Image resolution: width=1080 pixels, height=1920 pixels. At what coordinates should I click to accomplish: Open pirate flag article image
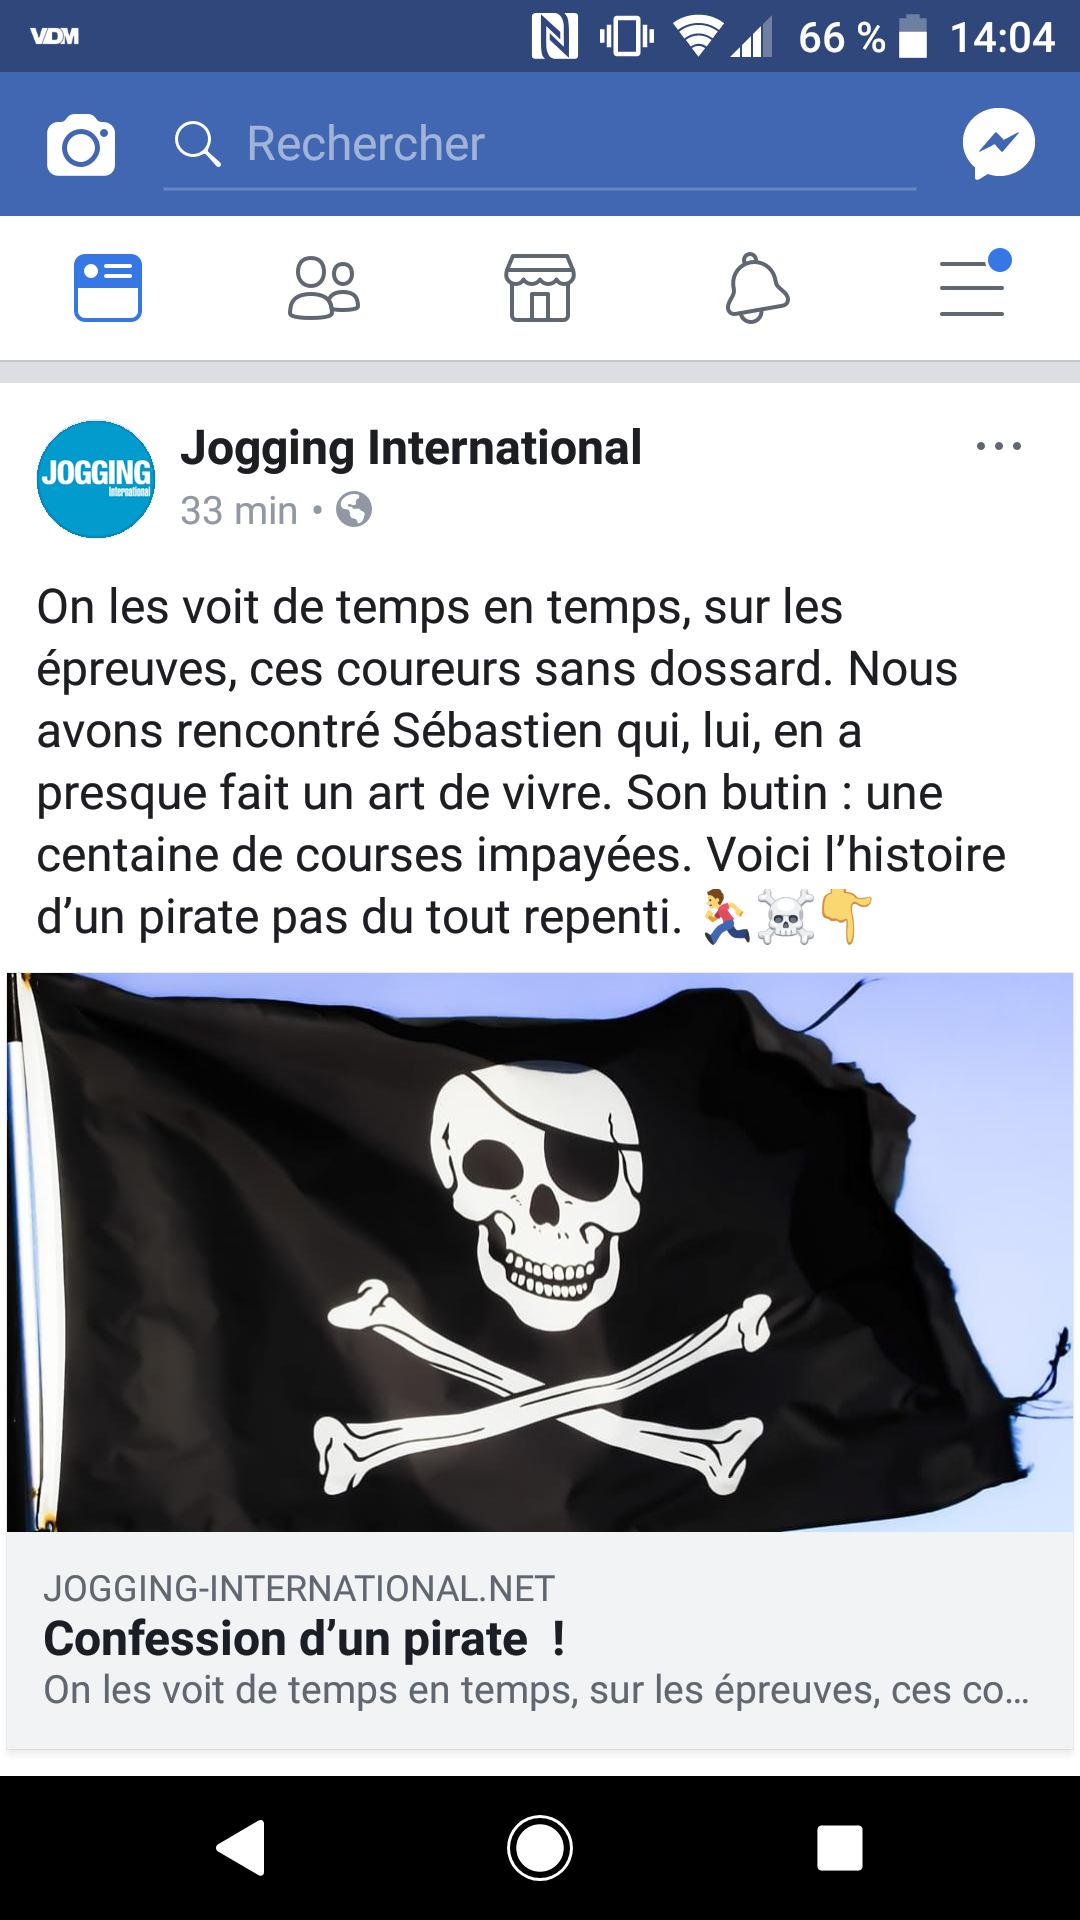tap(540, 1252)
